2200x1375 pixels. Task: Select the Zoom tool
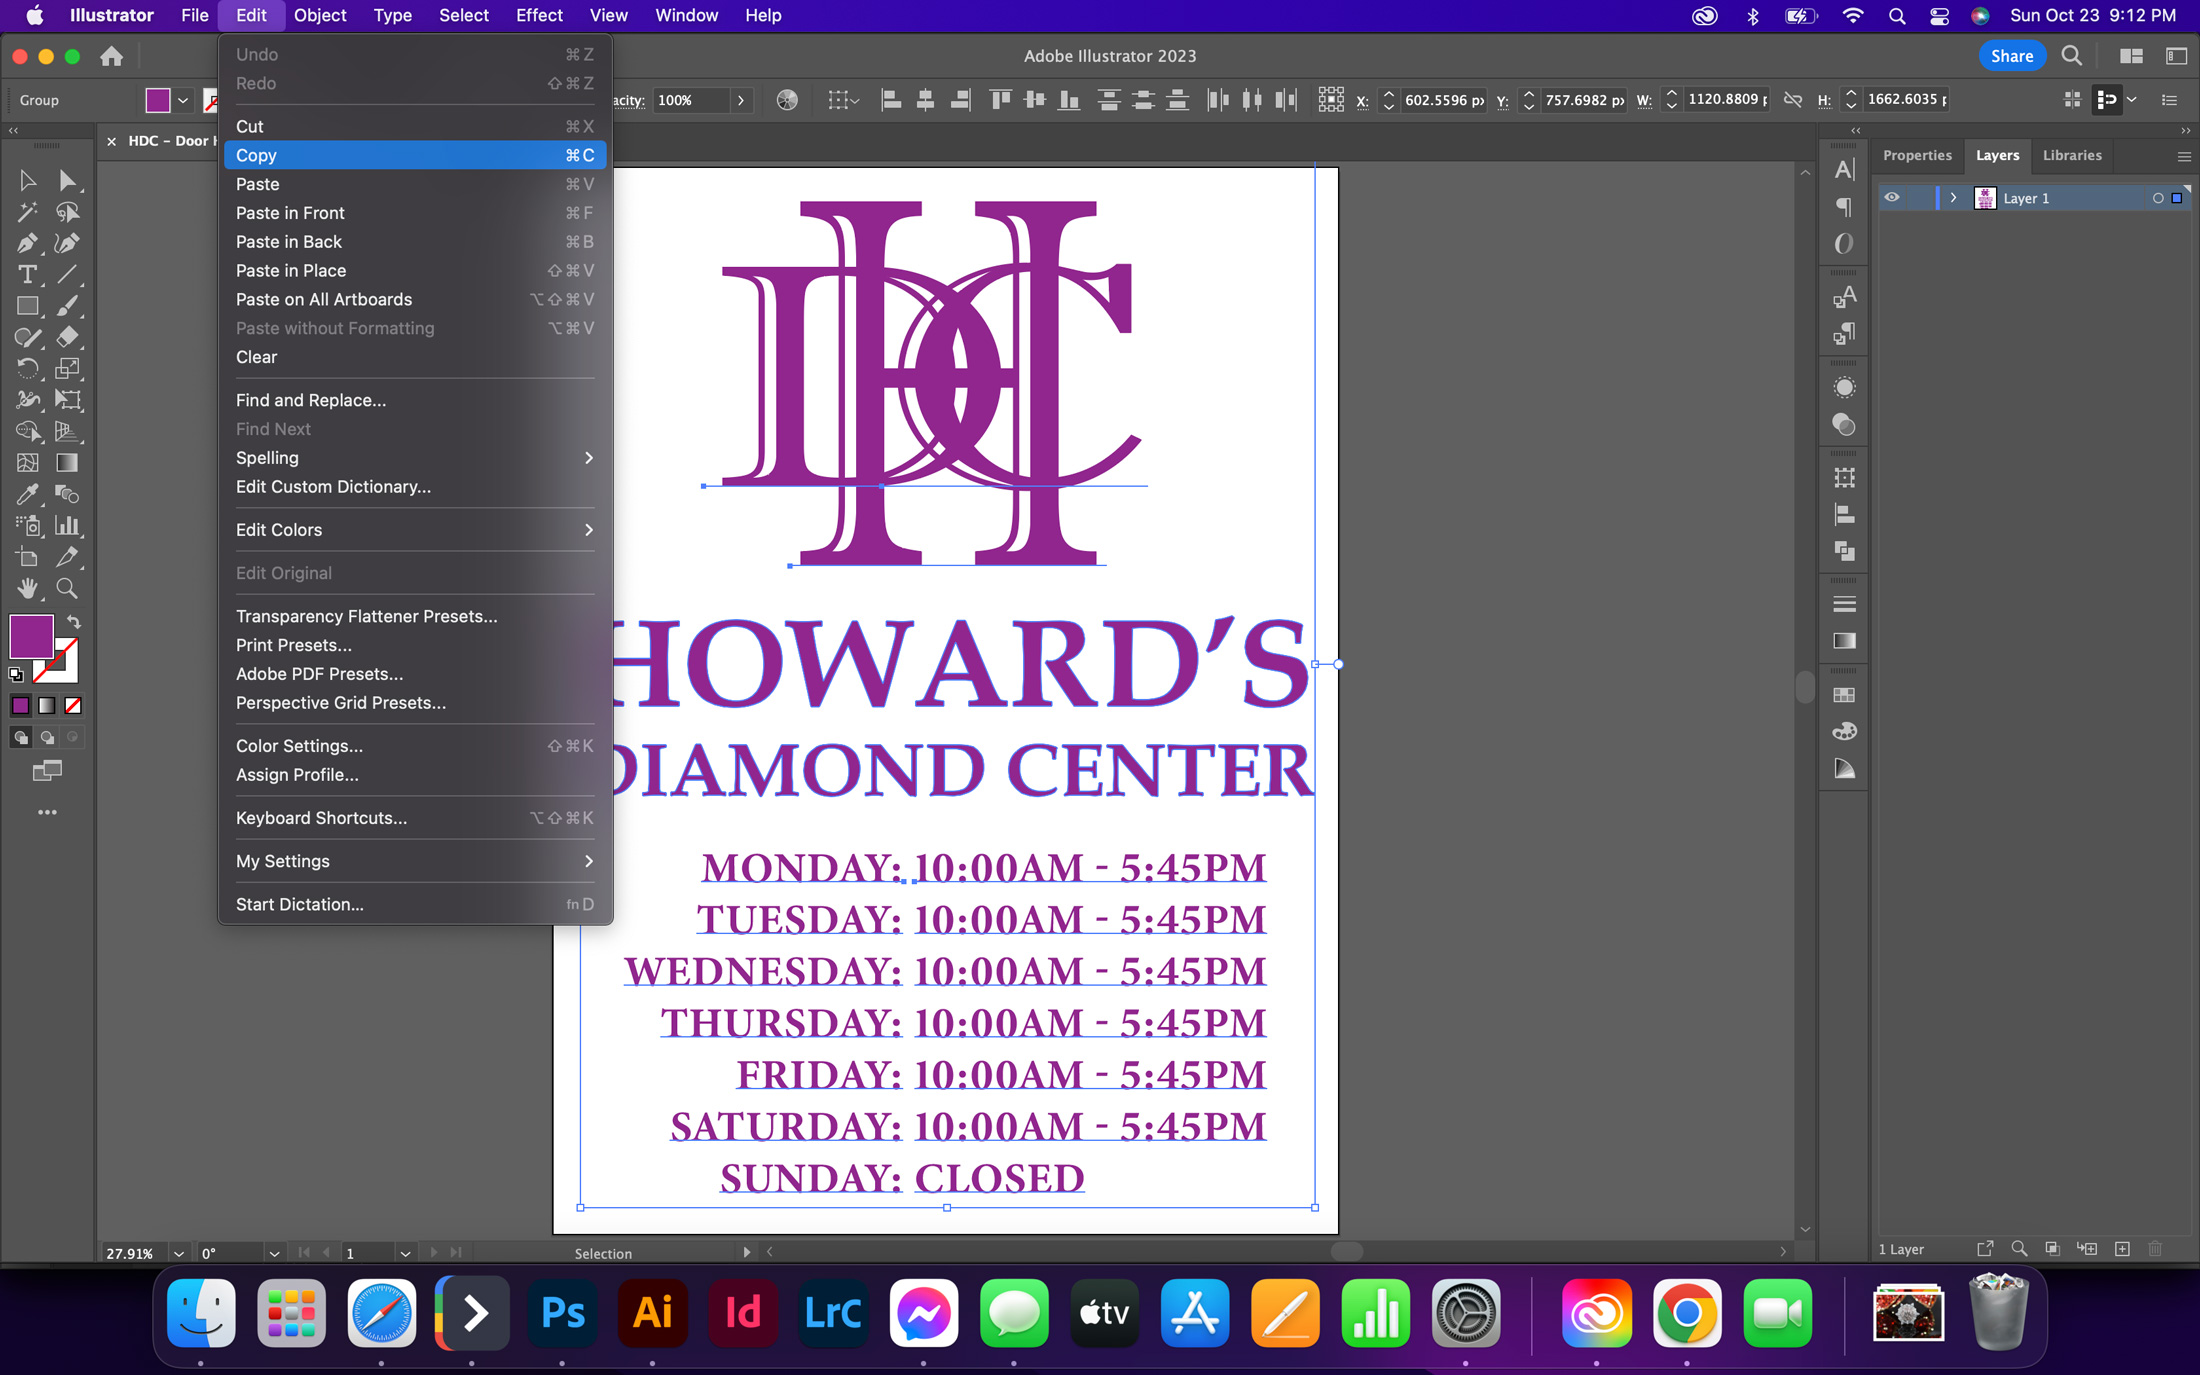coord(67,588)
